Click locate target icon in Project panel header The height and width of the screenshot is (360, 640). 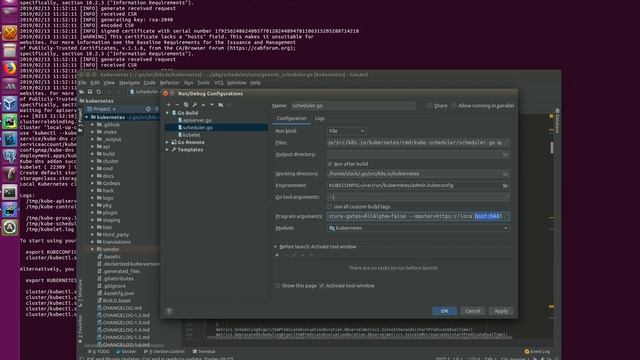[148, 109]
